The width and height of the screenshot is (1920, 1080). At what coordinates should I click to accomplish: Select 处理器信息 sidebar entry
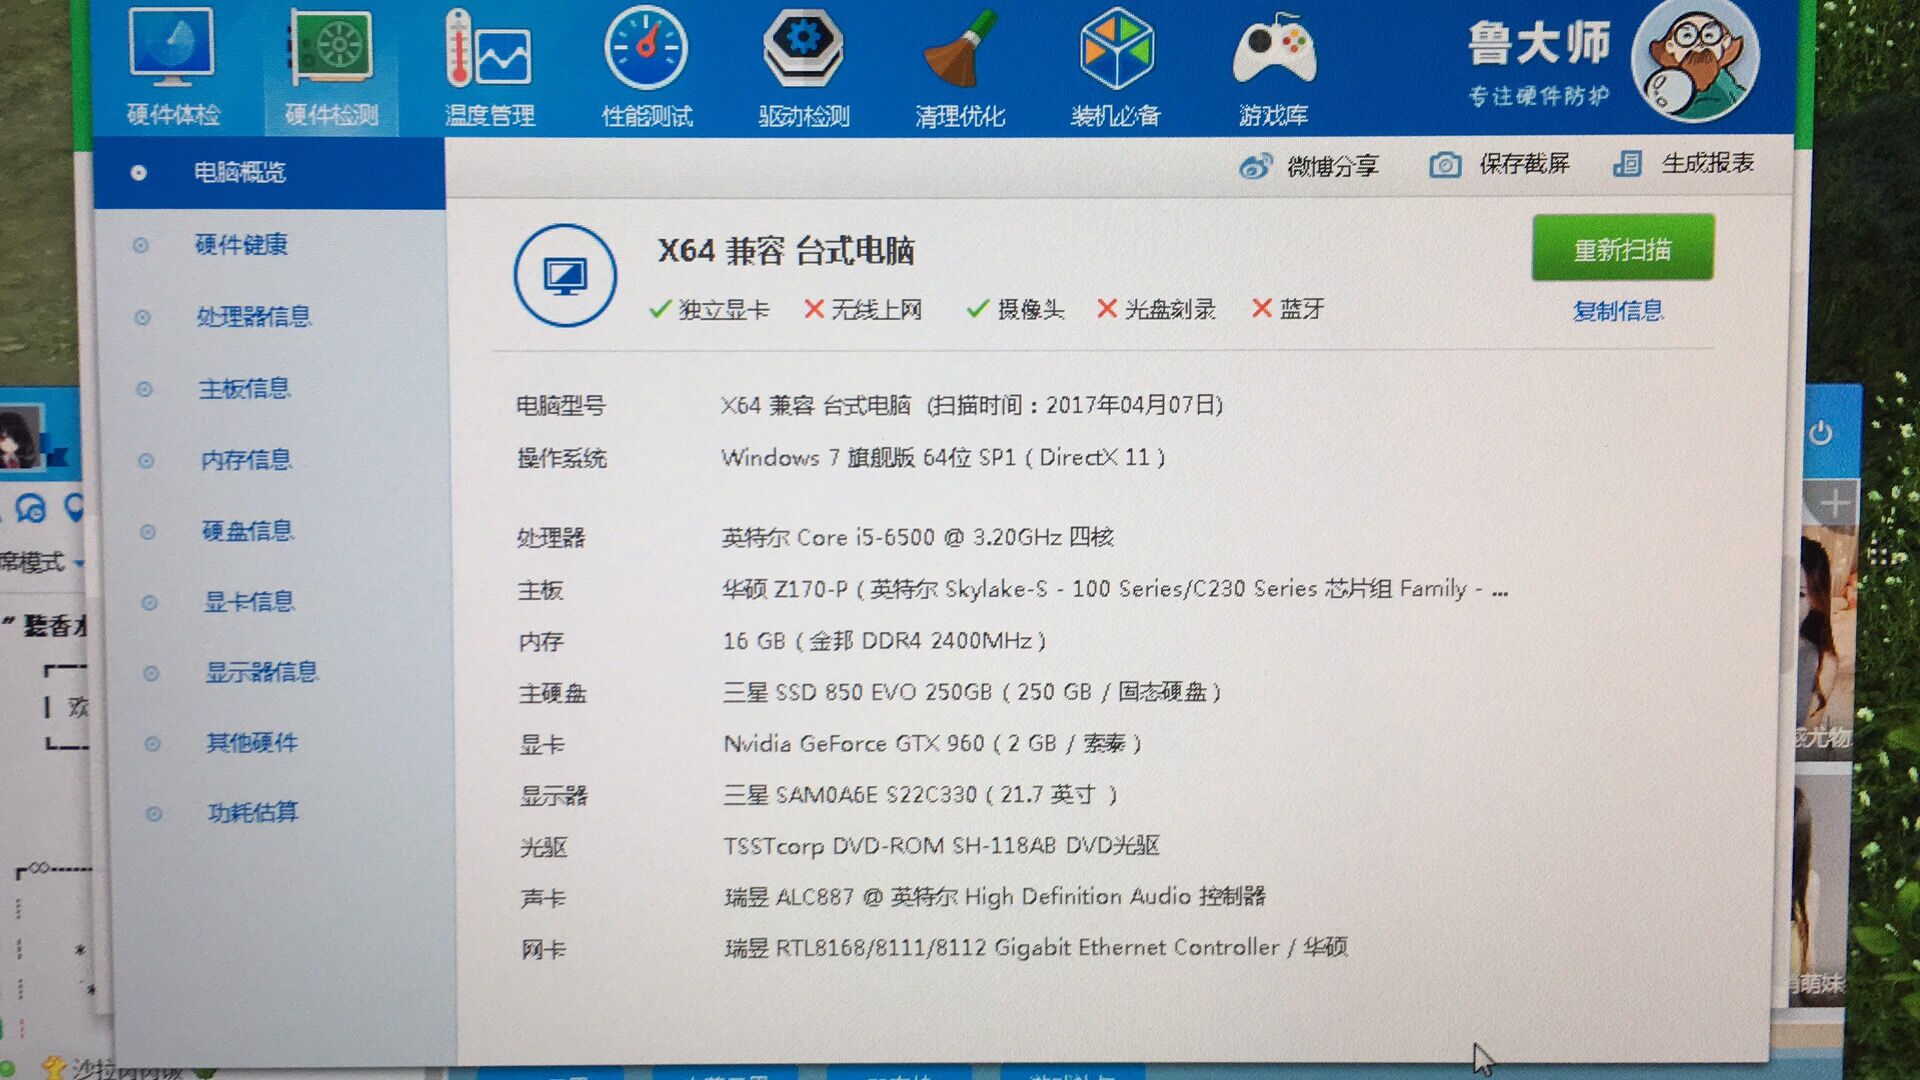coord(253,317)
